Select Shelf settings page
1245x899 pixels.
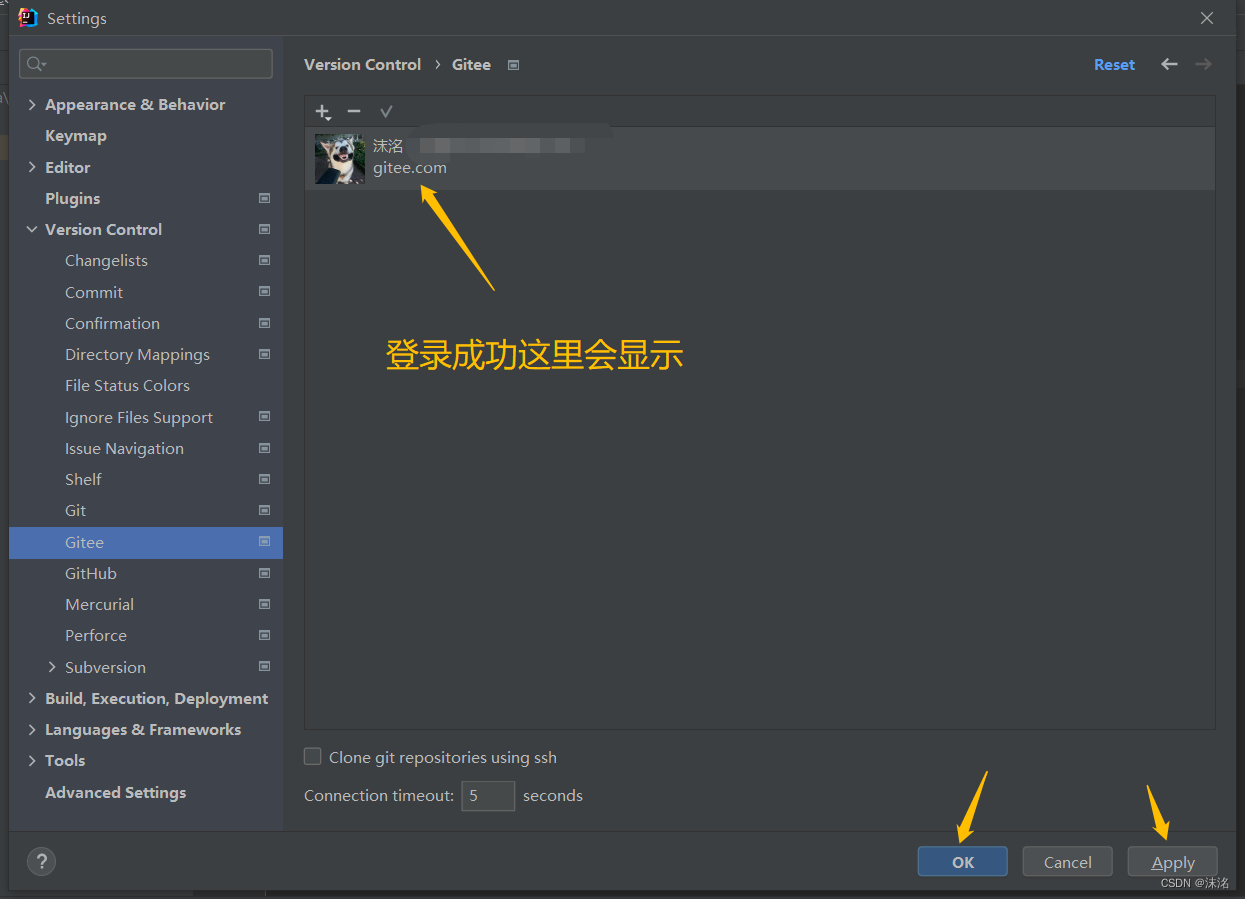[83, 479]
